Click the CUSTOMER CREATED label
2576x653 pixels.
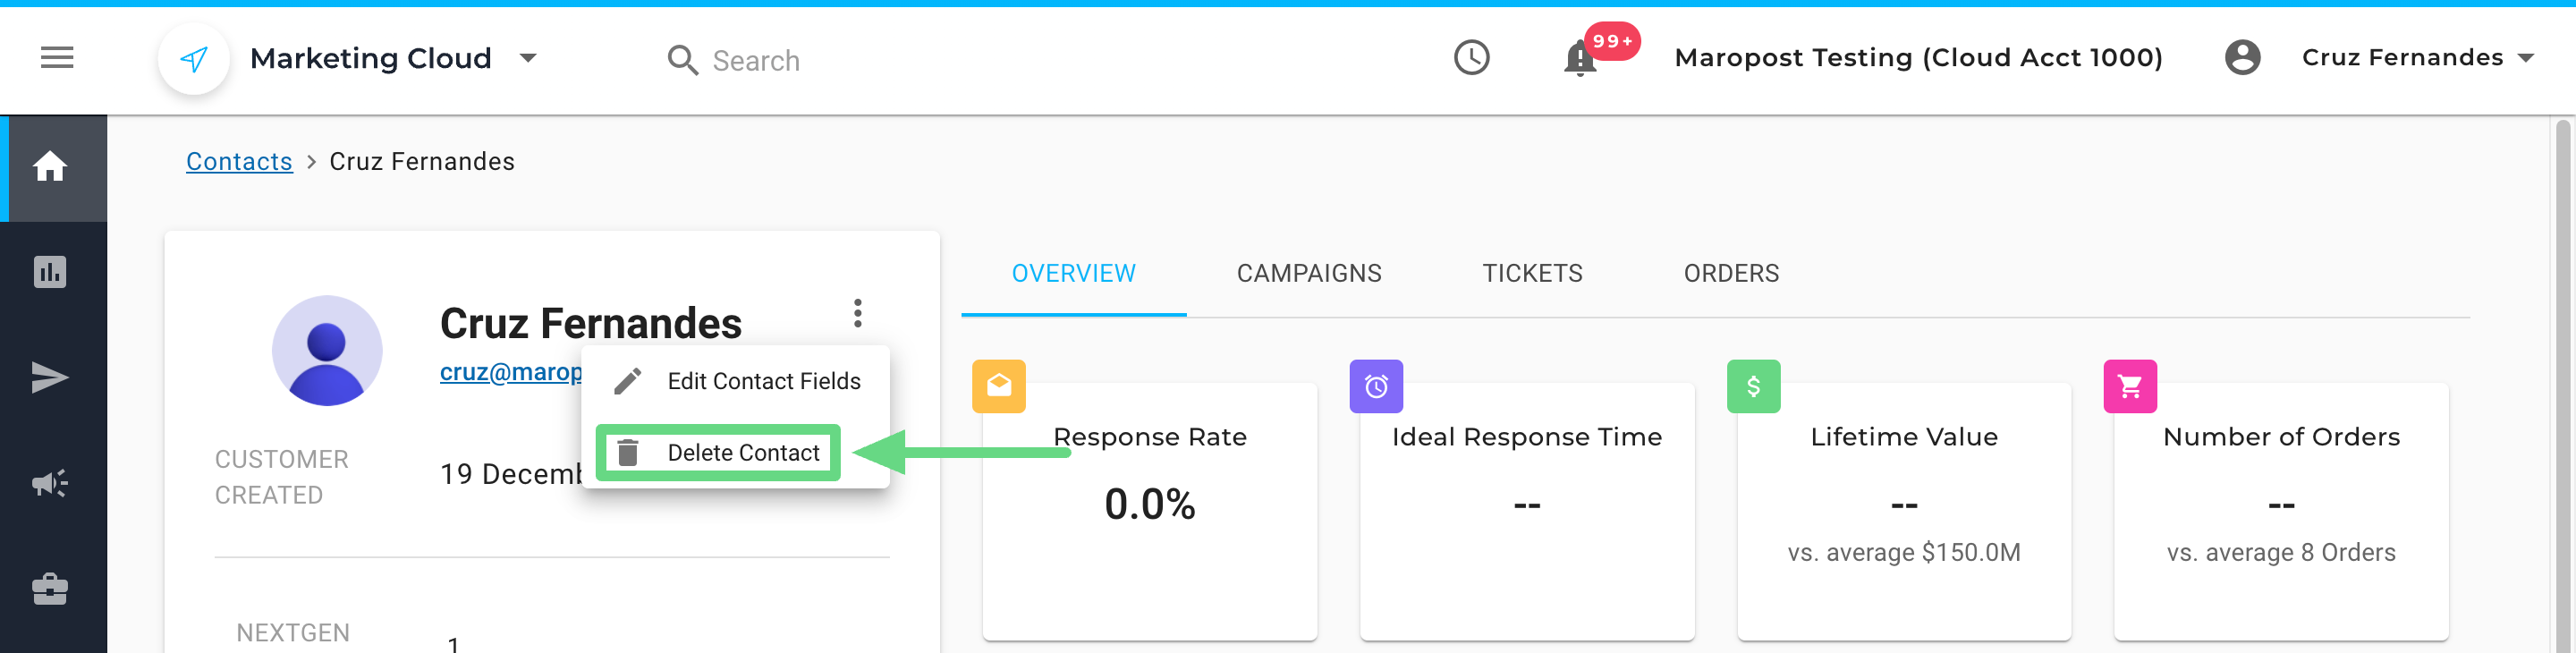pyautogui.click(x=282, y=477)
